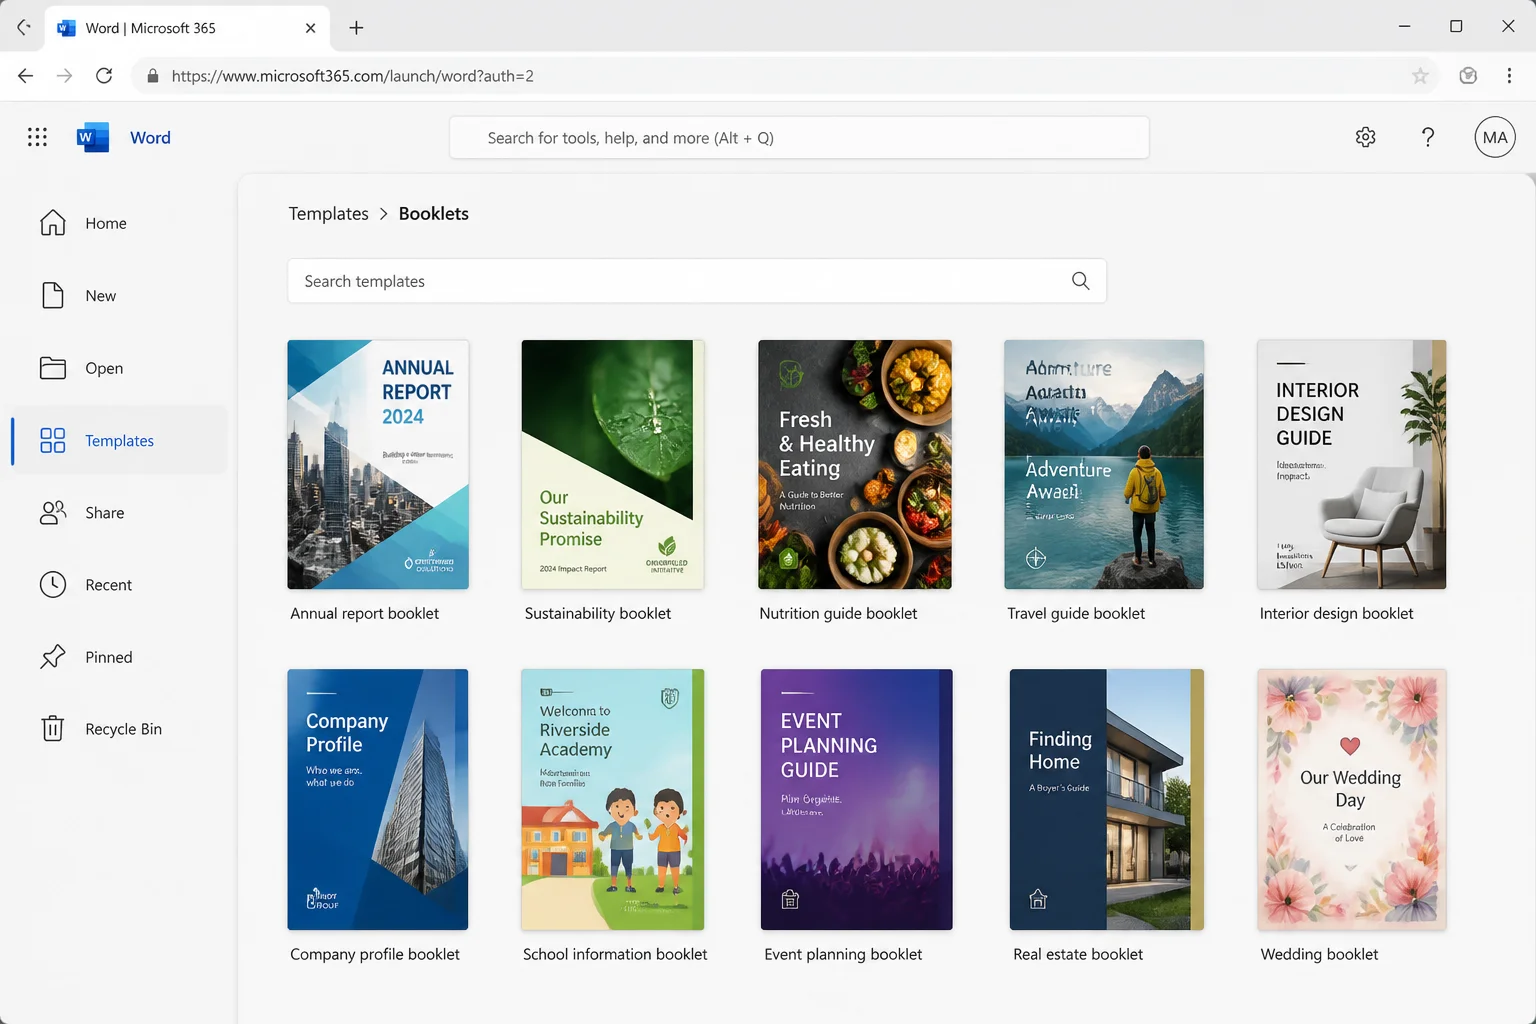The width and height of the screenshot is (1536, 1024).
Task: Open Recycle Bin in the sidebar
Action: pos(119,729)
